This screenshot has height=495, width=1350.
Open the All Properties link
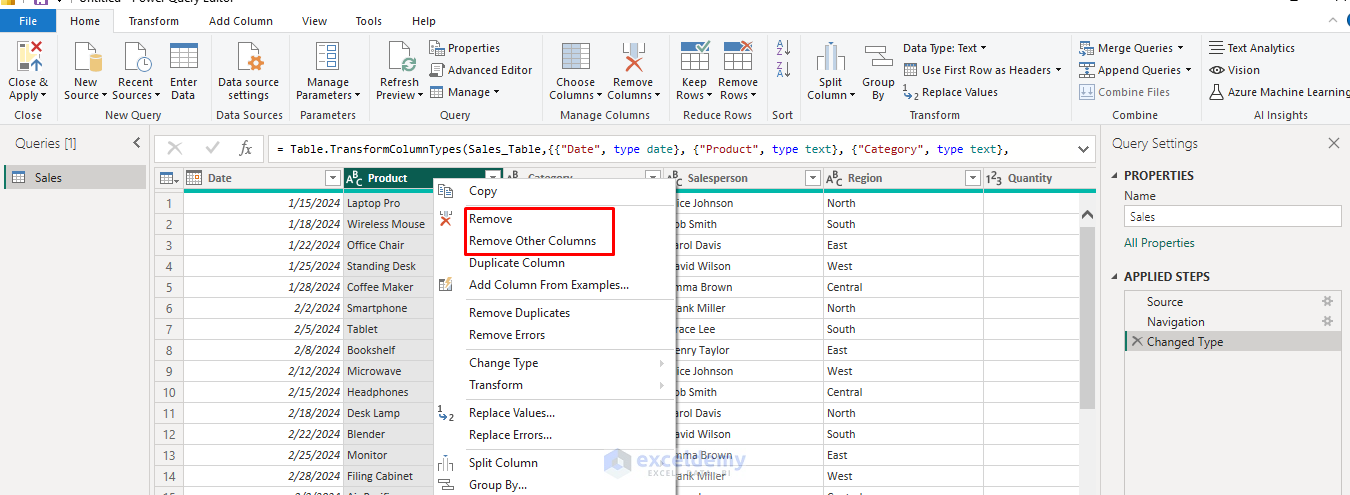click(x=1159, y=243)
